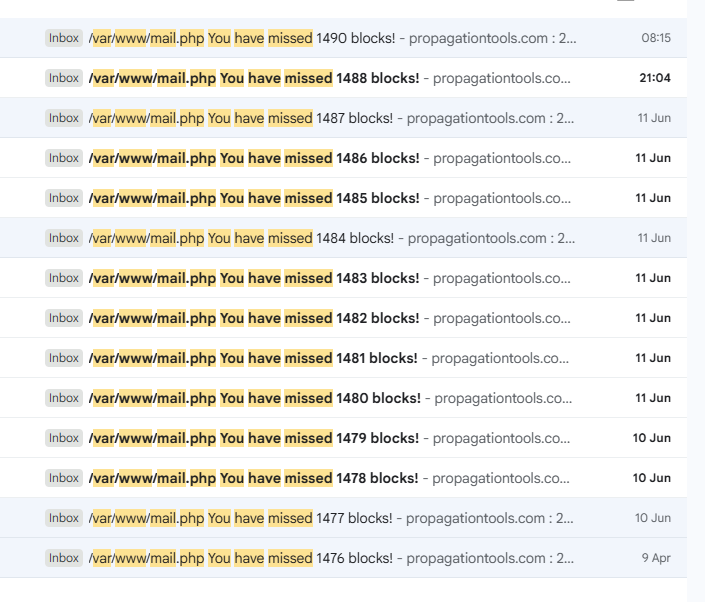Open the email about 1480 missed blocks
Viewport: 705px width, 602px height.
pos(343,398)
